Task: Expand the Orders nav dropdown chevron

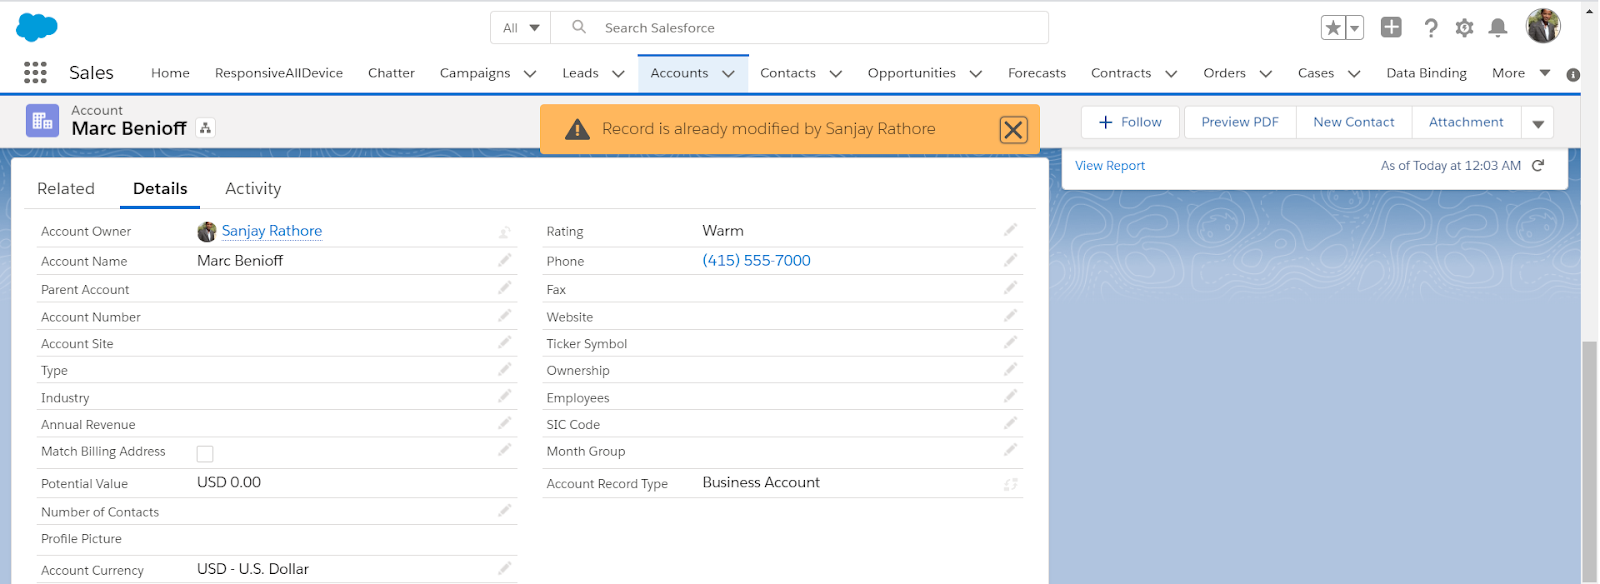Action: [x=1265, y=73]
